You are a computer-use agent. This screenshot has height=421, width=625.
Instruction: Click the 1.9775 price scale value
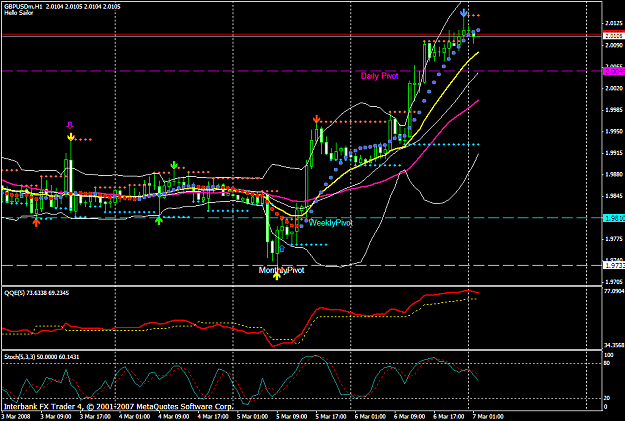614,239
